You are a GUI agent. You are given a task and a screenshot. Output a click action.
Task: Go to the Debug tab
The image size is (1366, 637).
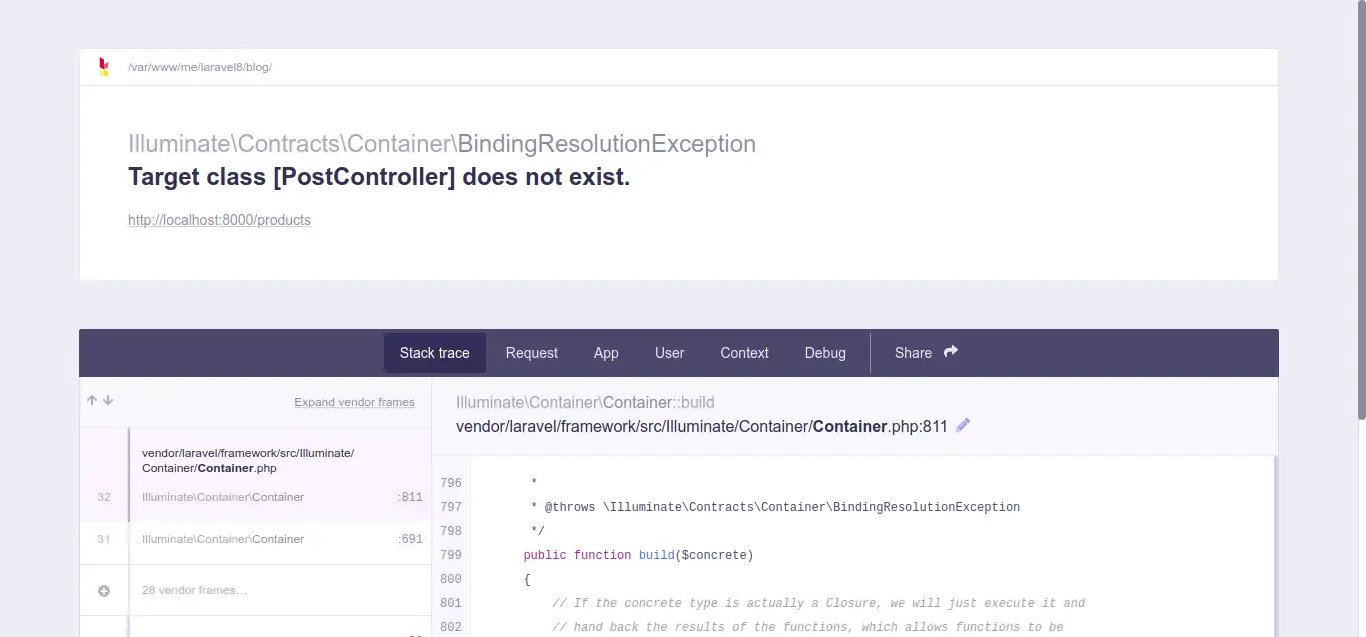(825, 353)
